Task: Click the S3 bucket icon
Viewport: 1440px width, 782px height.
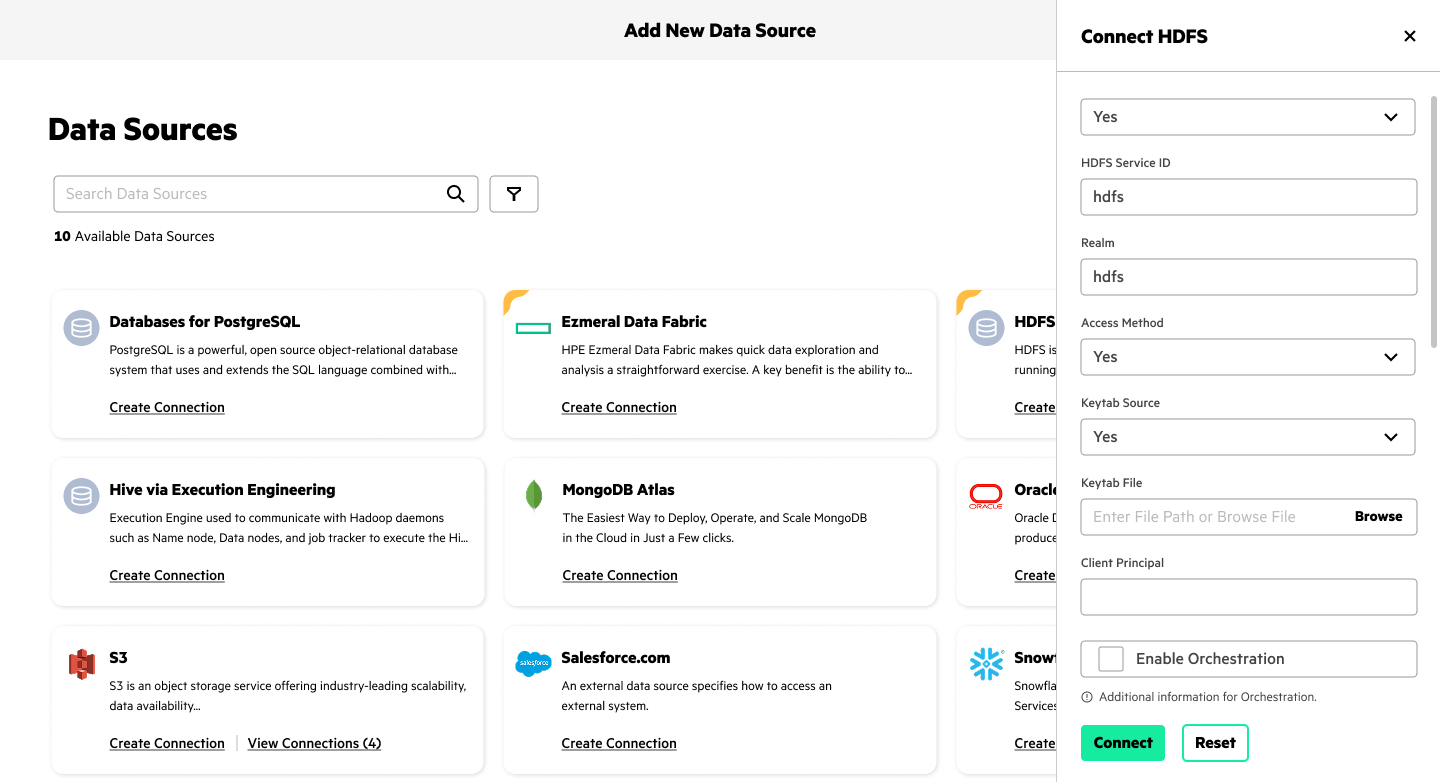Action: click(x=81, y=663)
